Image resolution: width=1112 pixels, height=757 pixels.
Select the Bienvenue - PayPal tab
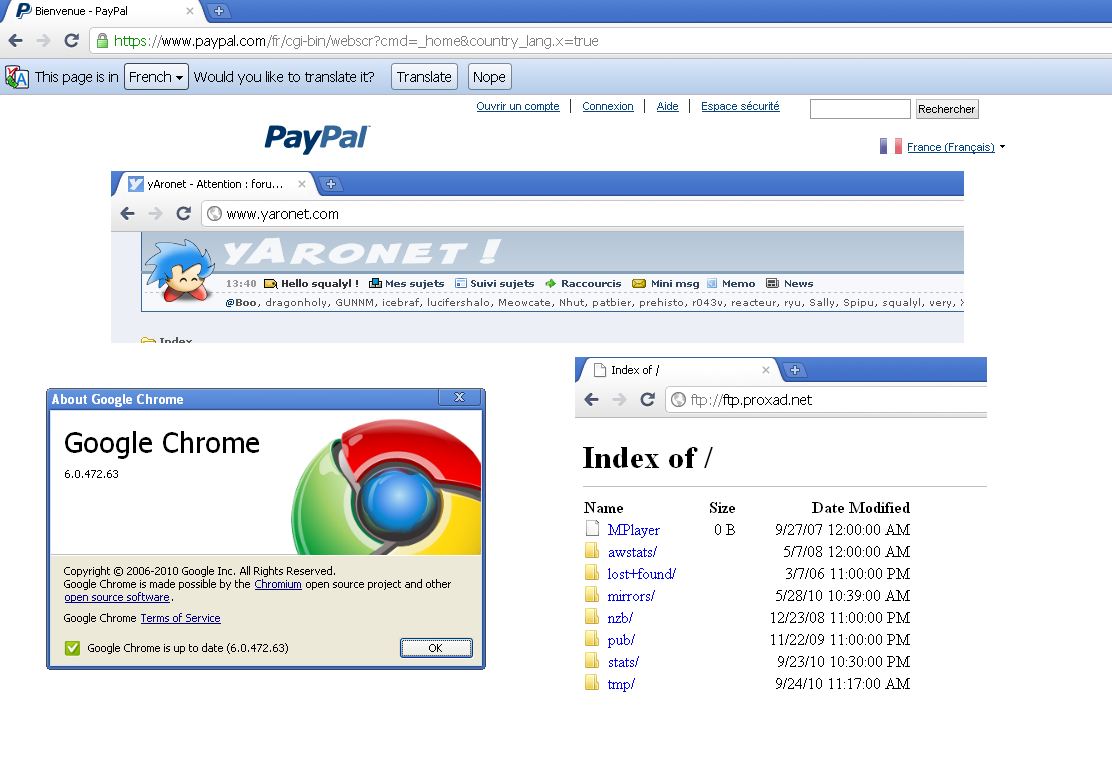(100, 11)
